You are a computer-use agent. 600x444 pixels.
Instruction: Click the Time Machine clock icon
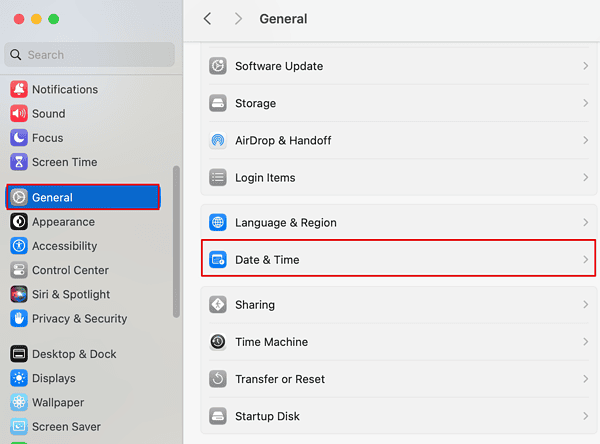pyautogui.click(x=218, y=342)
